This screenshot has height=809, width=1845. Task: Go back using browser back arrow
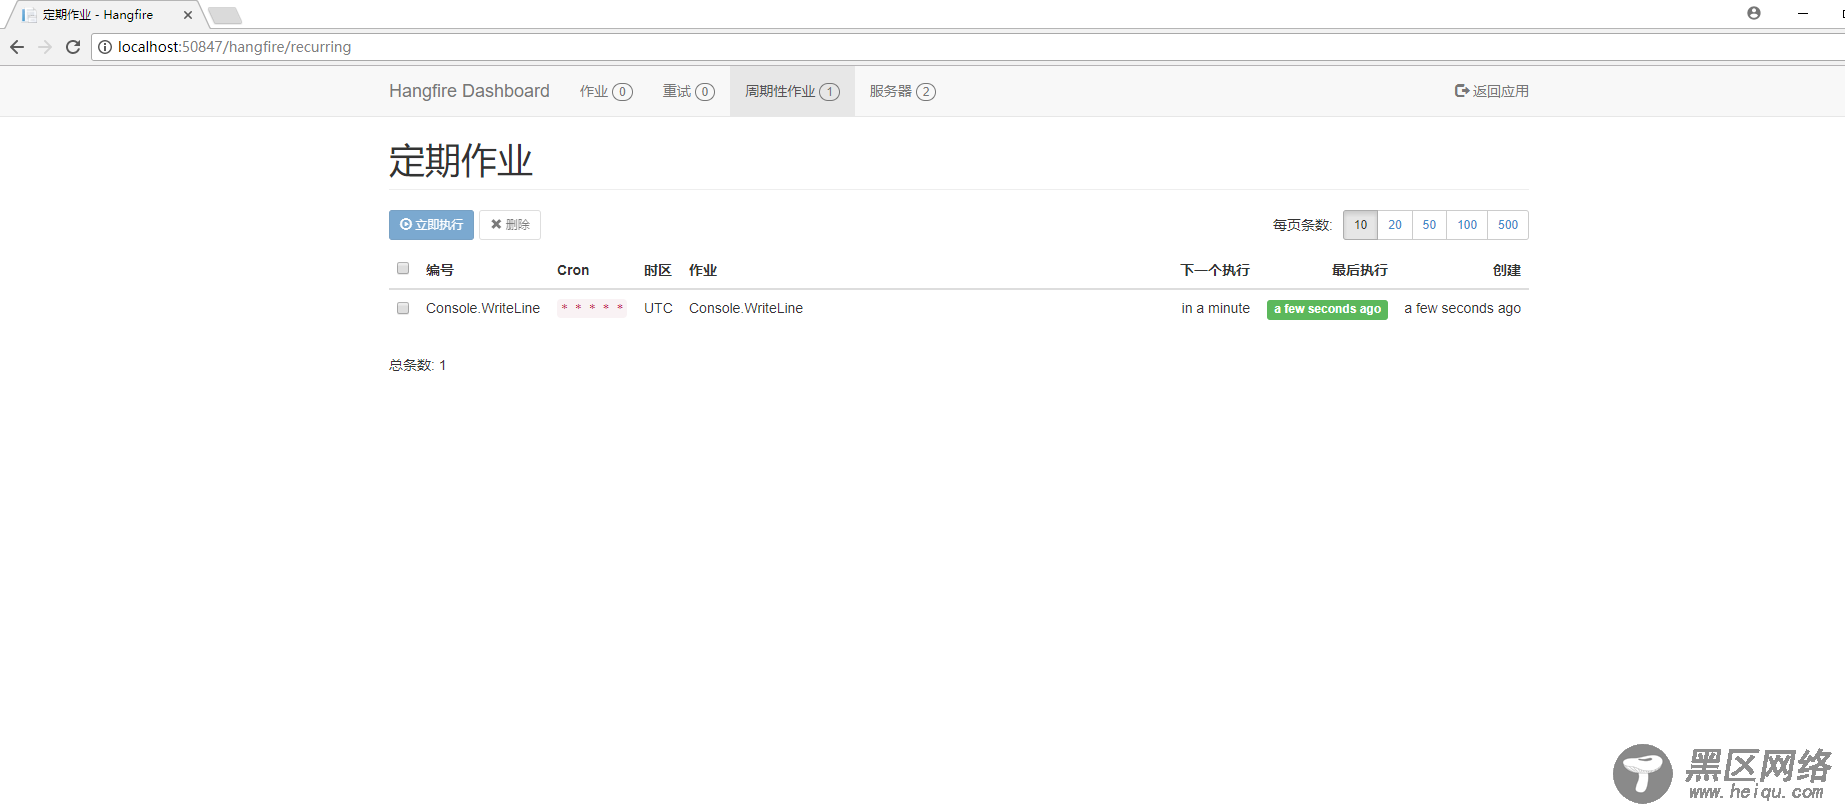[x=17, y=47]
